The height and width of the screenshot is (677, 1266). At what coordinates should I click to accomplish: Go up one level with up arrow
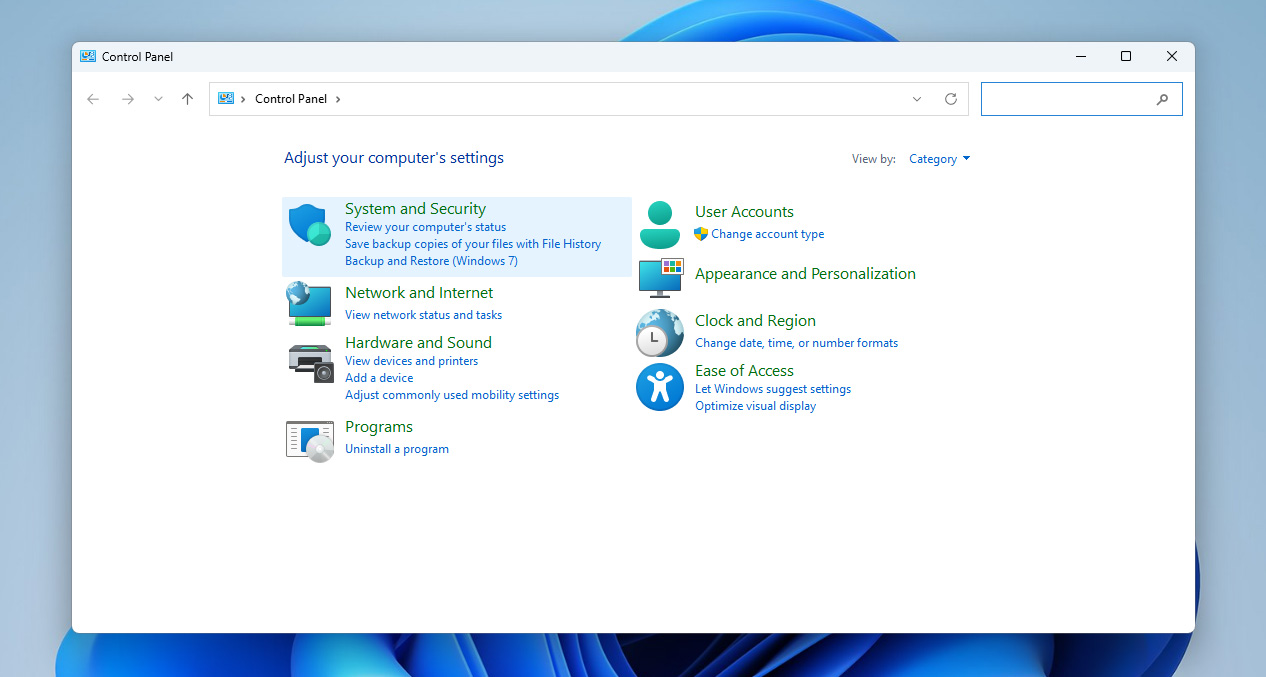point(187,99)
